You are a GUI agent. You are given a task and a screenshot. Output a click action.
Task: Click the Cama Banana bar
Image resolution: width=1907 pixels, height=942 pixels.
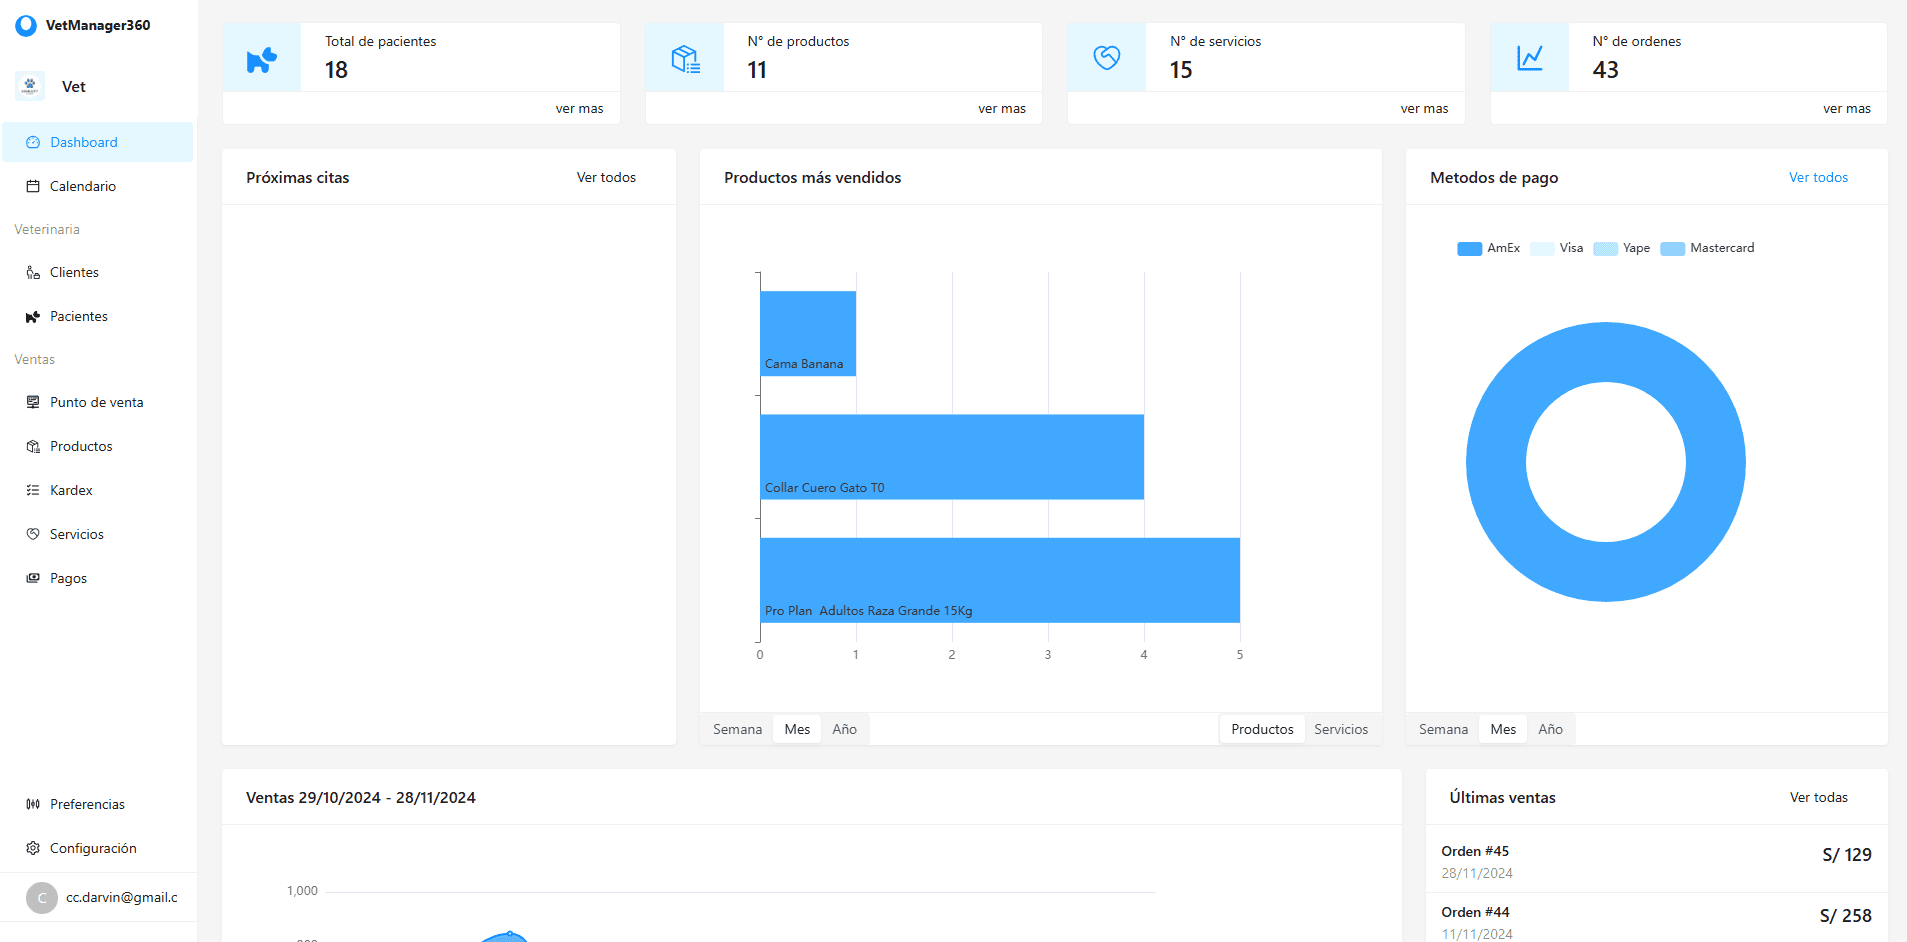(x=808, y=333)
